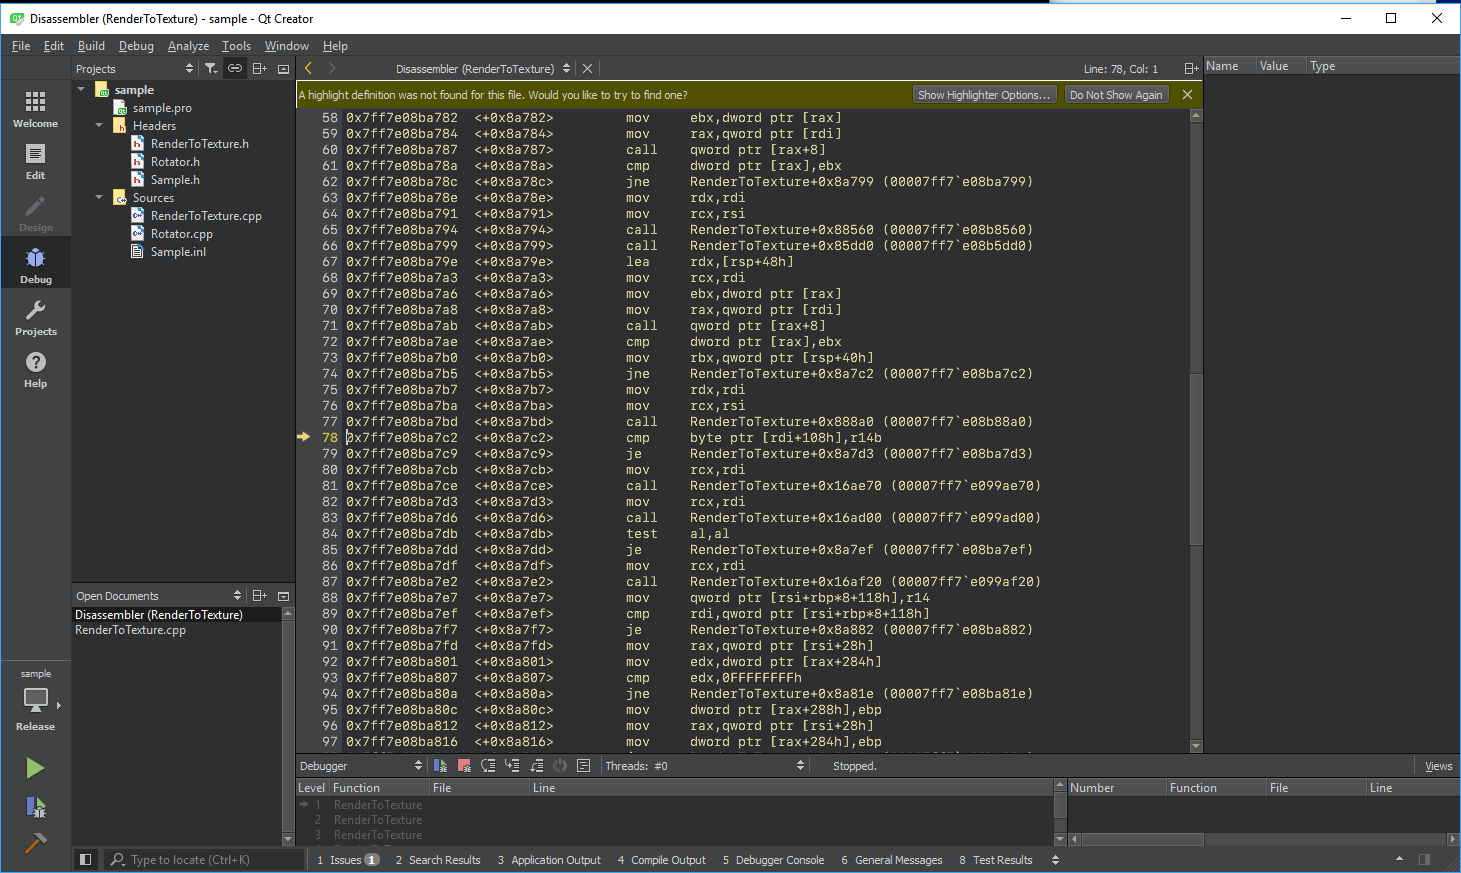Open output panes chooser arrows
The width and height of the screenshot is (1461, 873).
click(1055, 859)
